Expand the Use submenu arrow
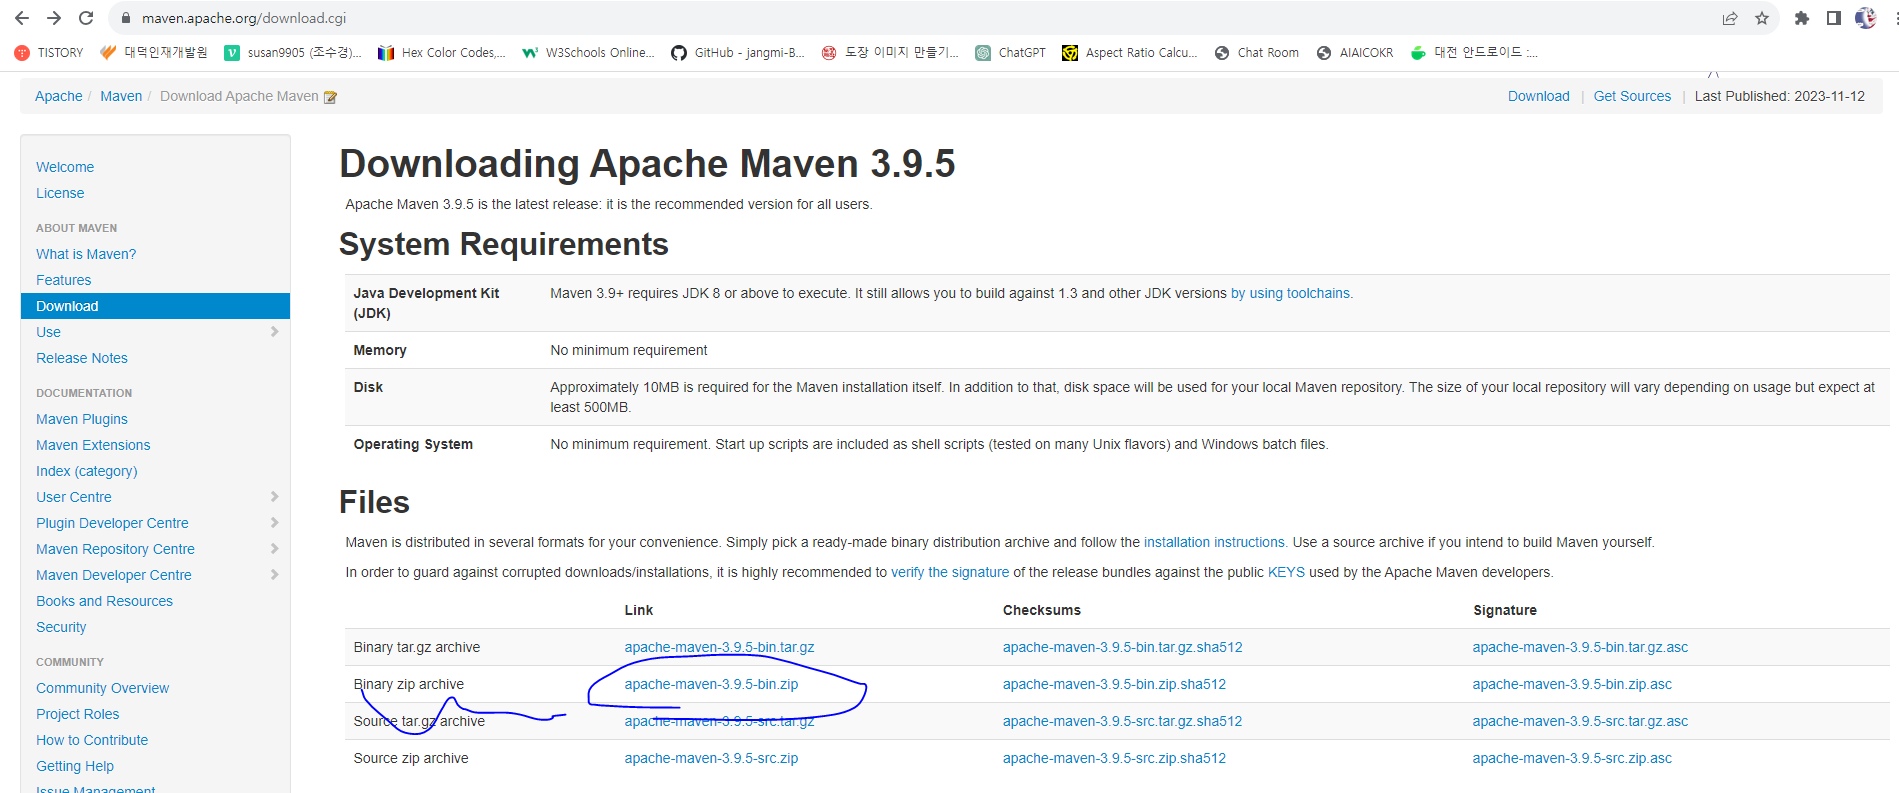 tap(274, 332)
